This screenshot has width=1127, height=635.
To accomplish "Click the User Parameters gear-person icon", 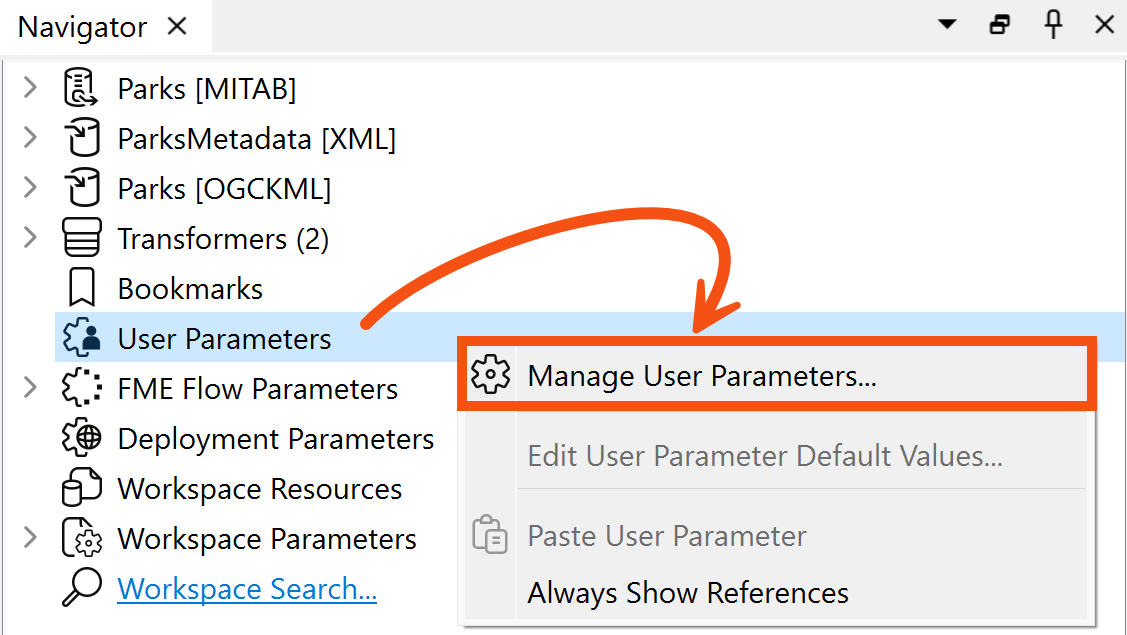I will (x=80, y=338).
